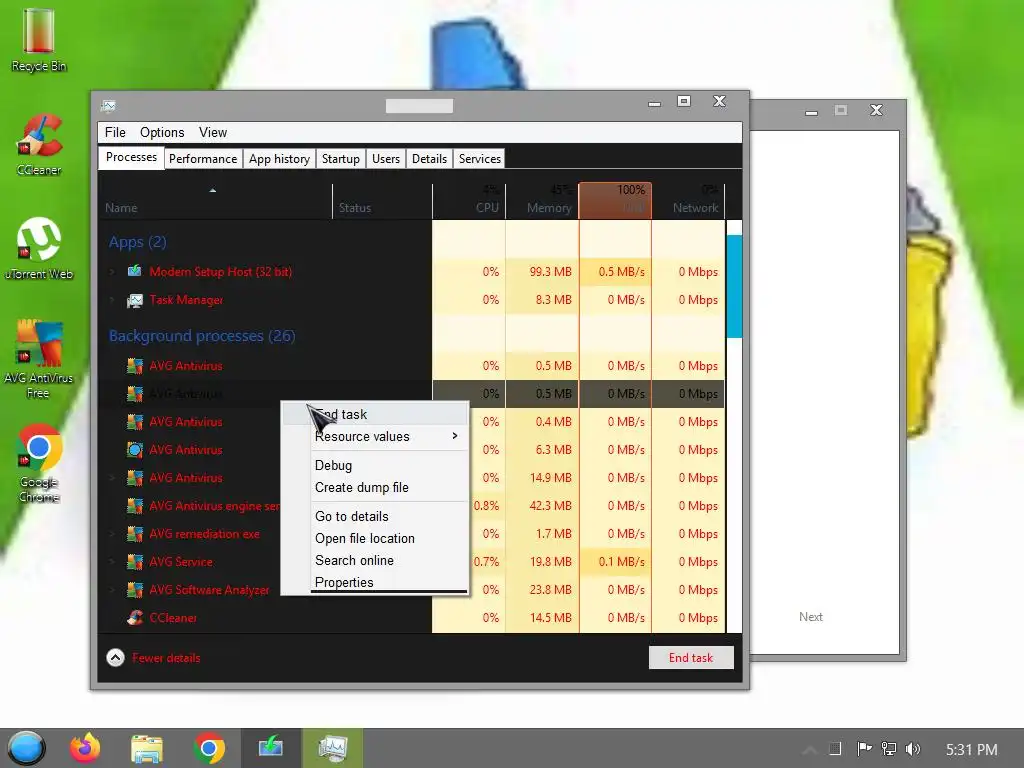1024x768 pixels.
Task: Switch to the App history tab
Action: [280, 159]
